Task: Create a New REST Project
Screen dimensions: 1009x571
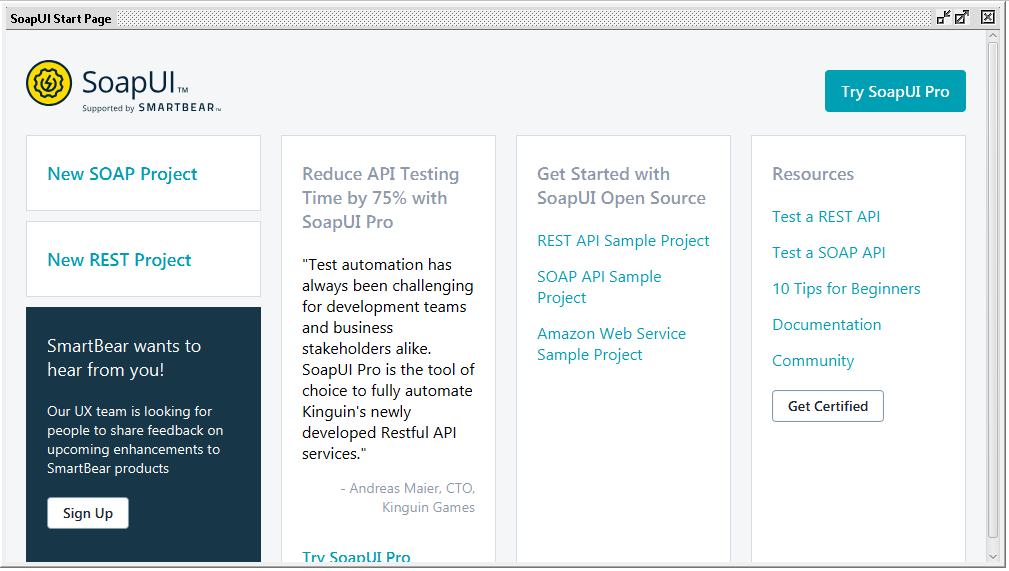Action: tap(119, 260)
